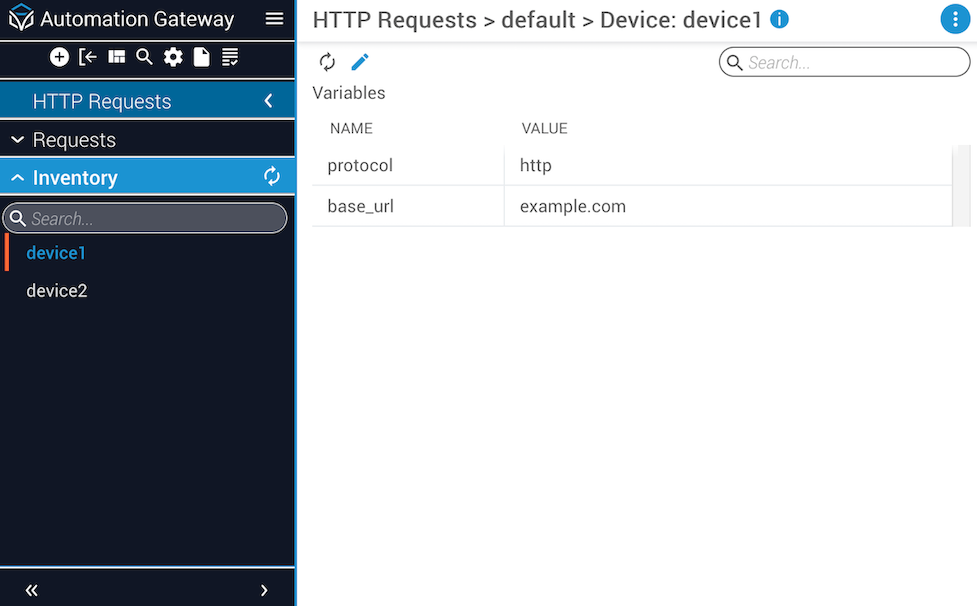Collapse sidebar with double left arrow
Screen dimensions: 977x606
tap(31, 589)
